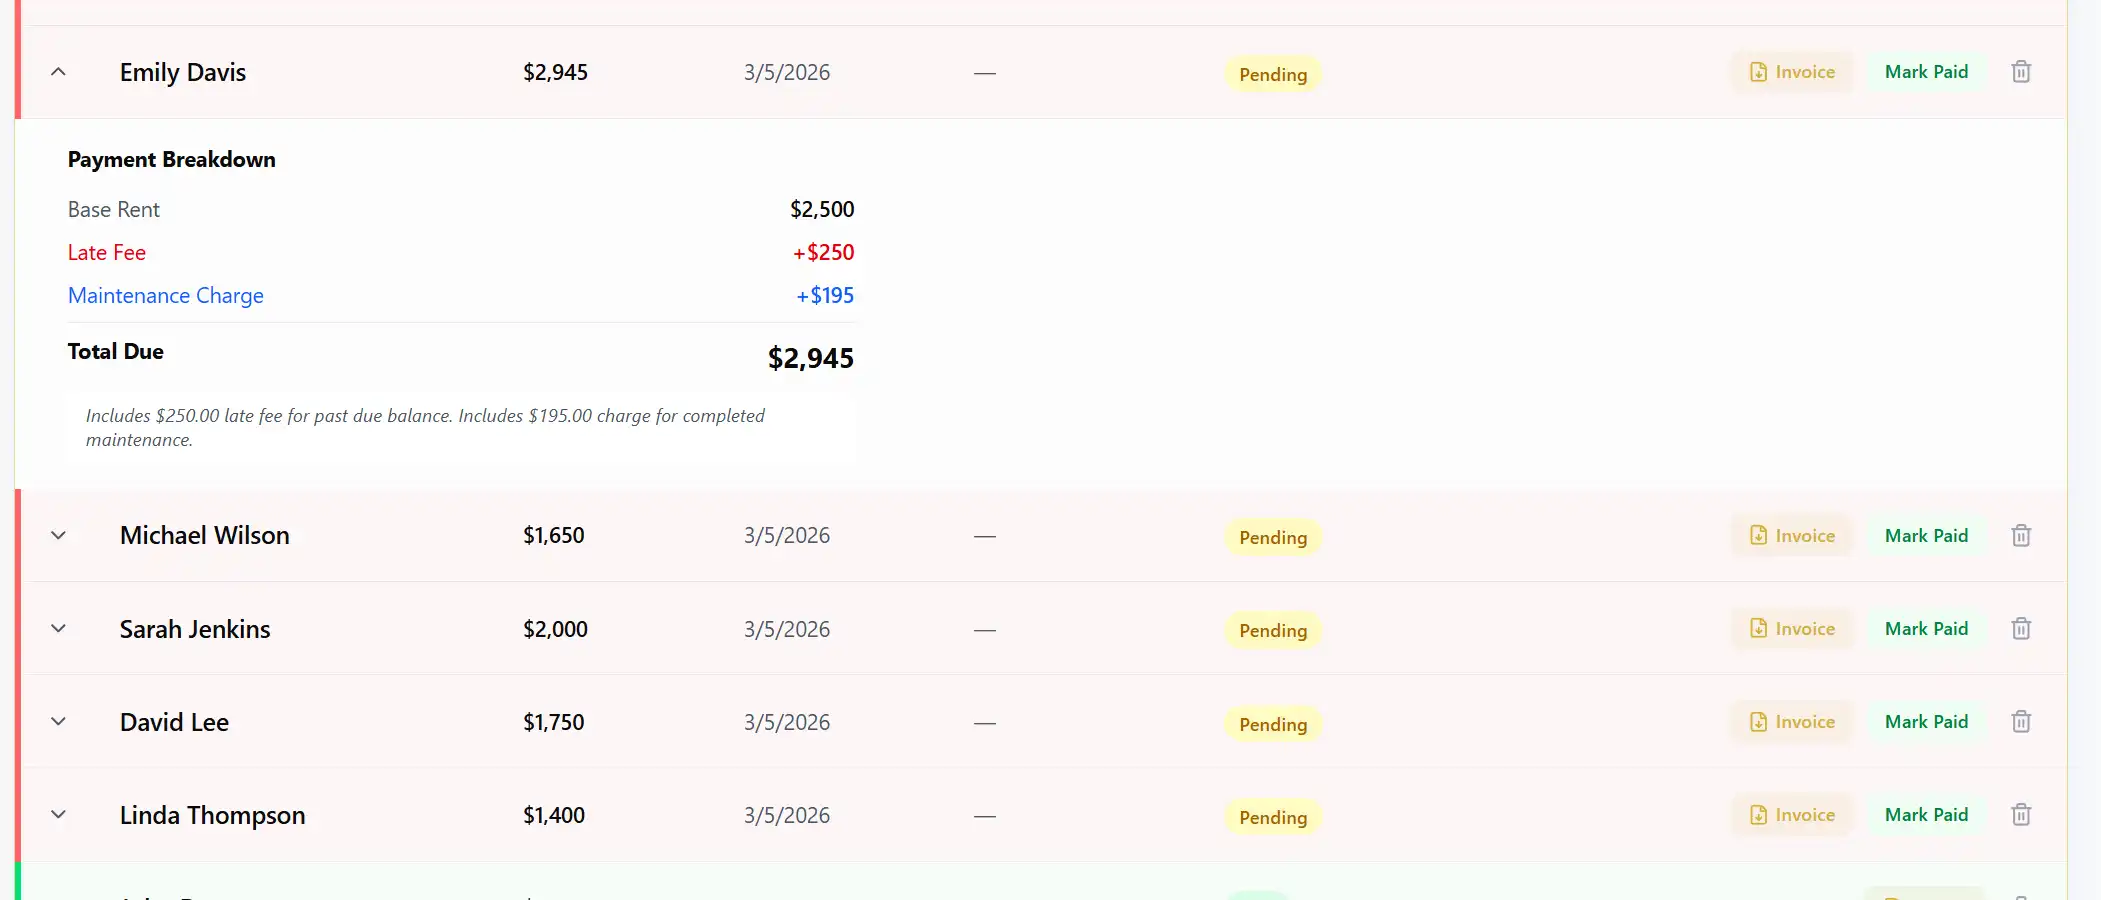Delete Michael Wilson's payment record
The height and width of the screenshot is (900, 2101).
2021,535
